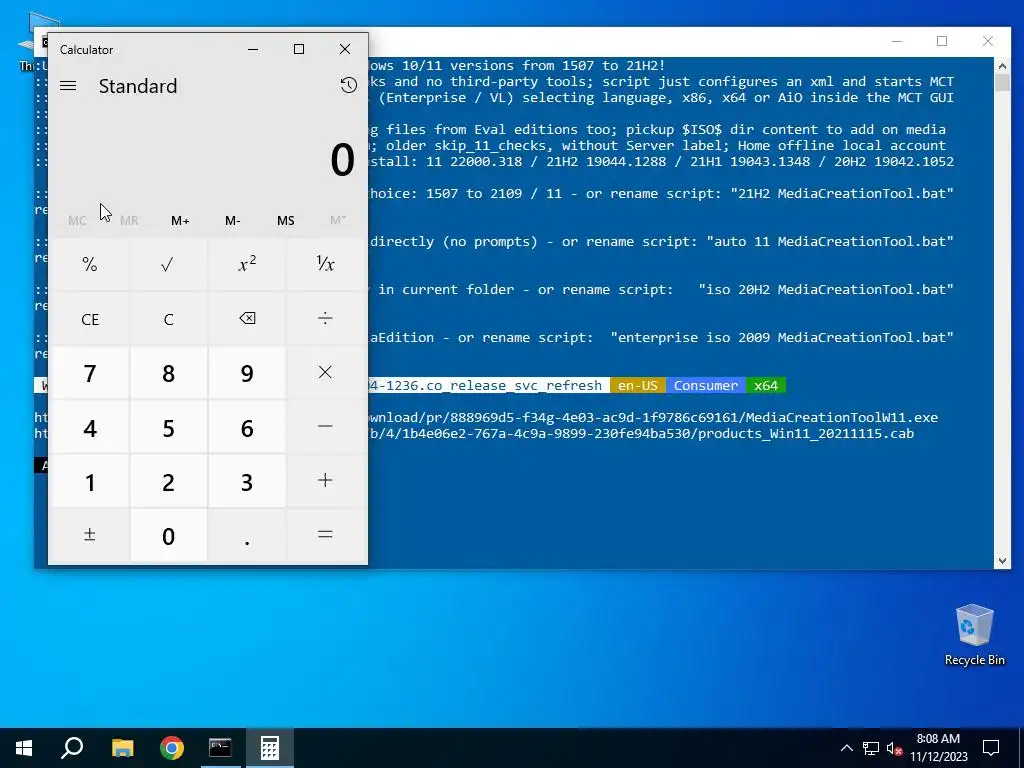This screenshot has height=768, width=1024.
Task: Click the CE clear entry button
Action: pos(90,319)
